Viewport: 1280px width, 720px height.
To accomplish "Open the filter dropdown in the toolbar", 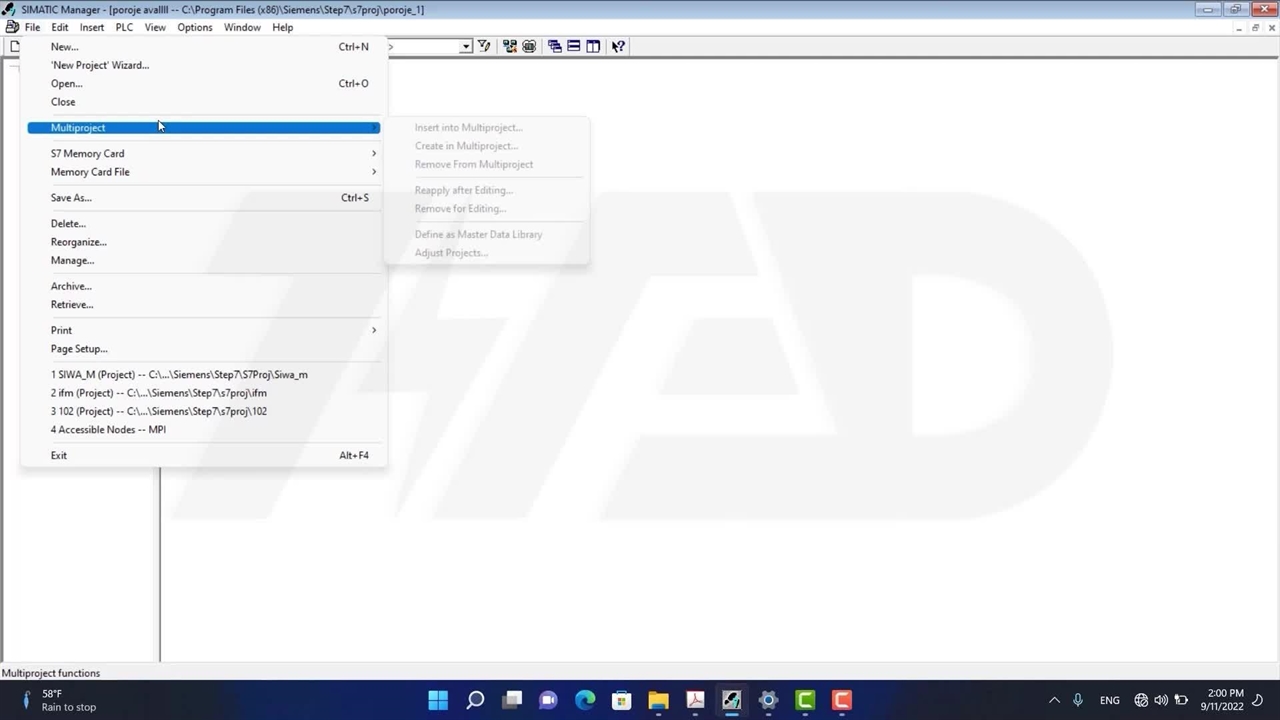I will pyautogui.click(x=466, y=46).
